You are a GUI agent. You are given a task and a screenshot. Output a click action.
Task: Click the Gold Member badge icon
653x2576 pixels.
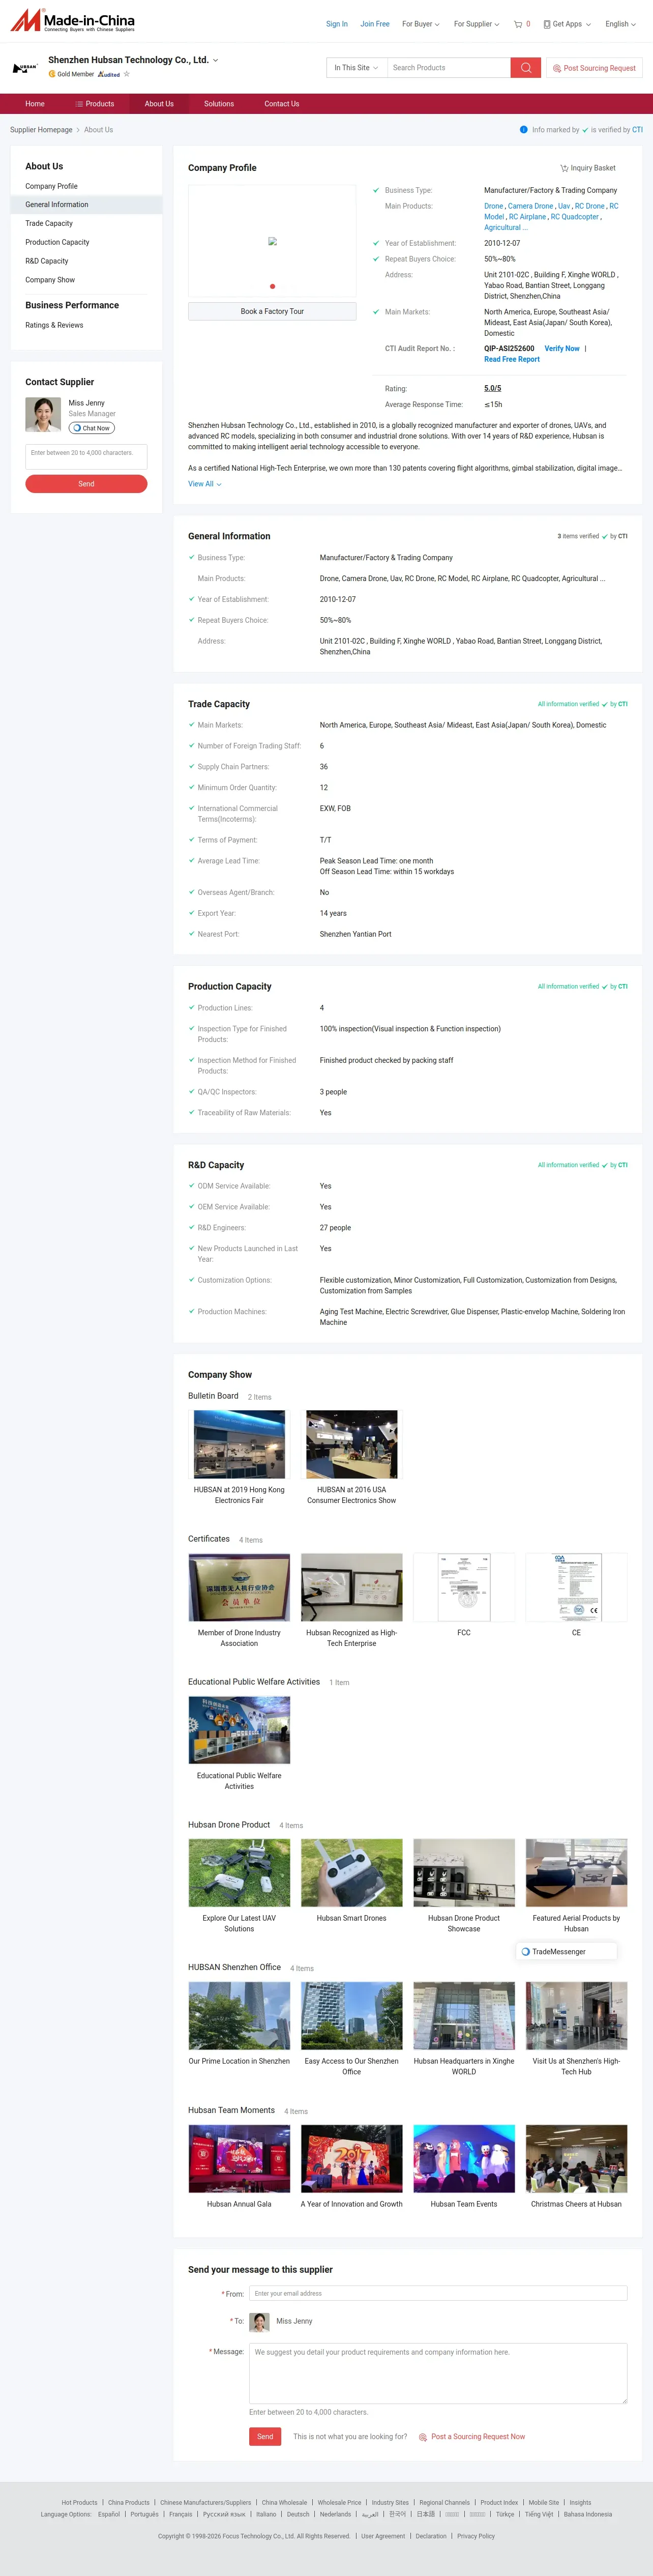click(52, 74)
